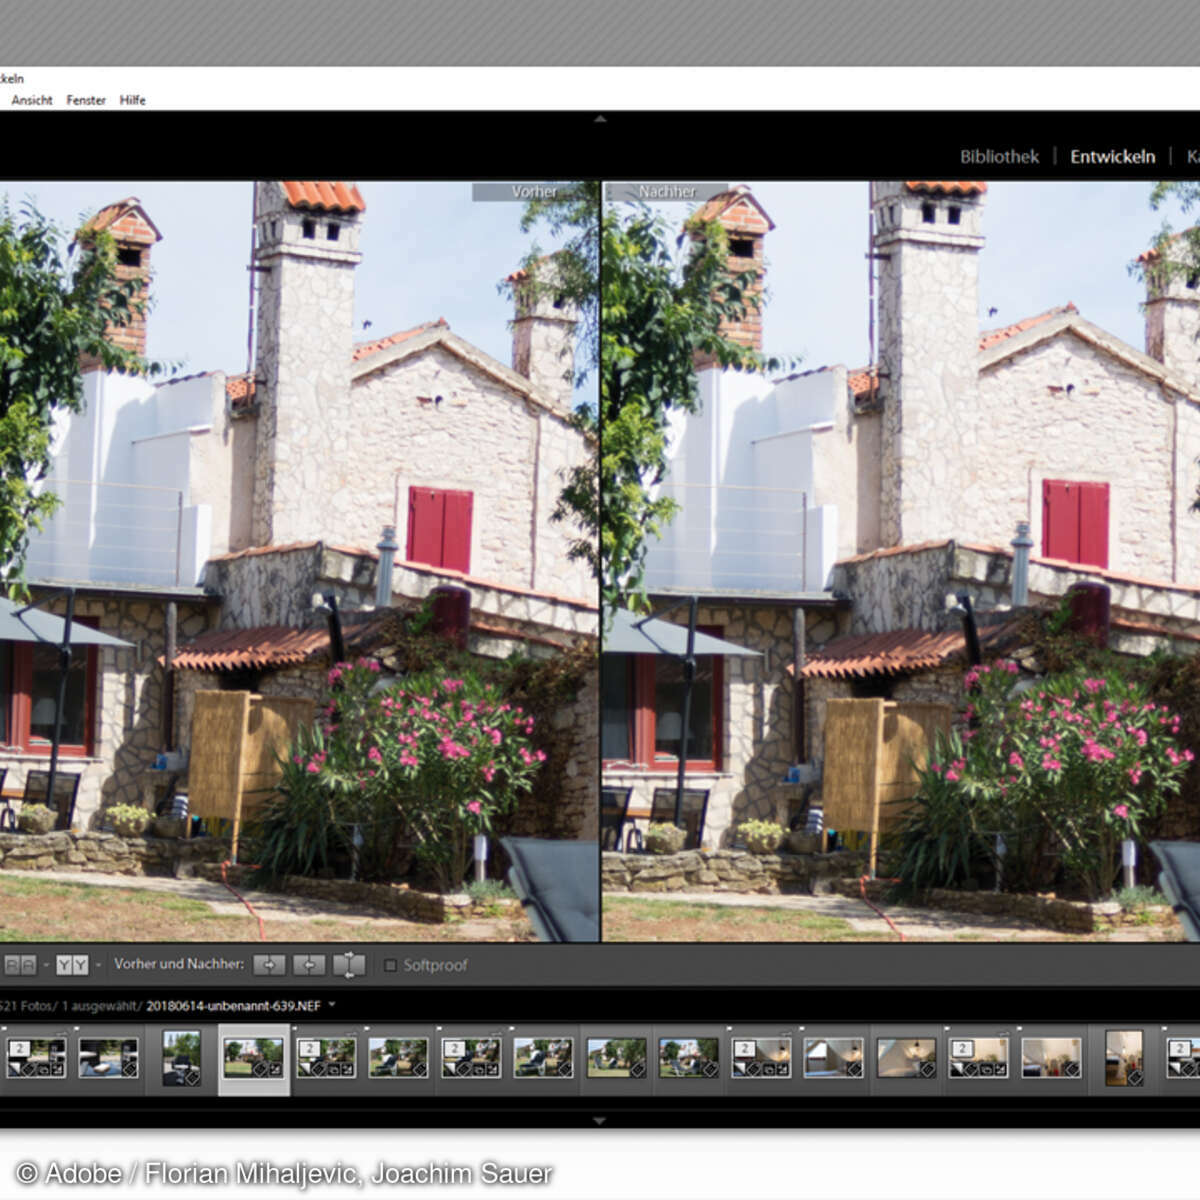
Task: Open the Ansicht menu
Action: click(x=32, y=100)
